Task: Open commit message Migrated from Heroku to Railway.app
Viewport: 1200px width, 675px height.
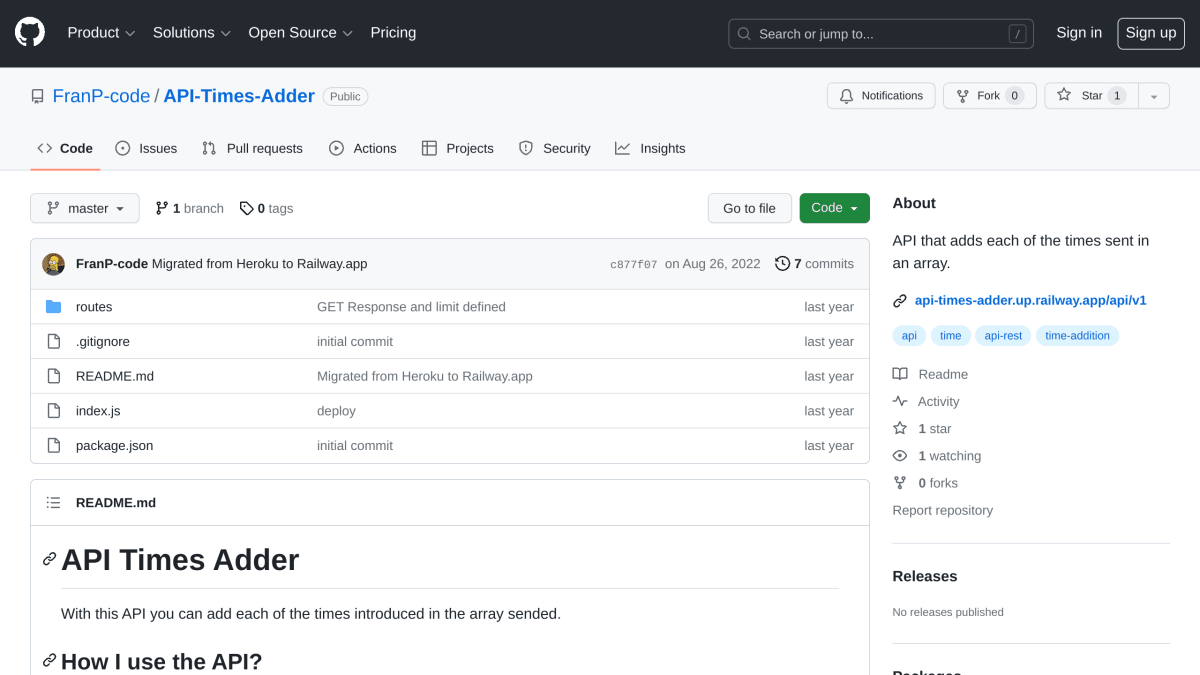Action: 260,264
